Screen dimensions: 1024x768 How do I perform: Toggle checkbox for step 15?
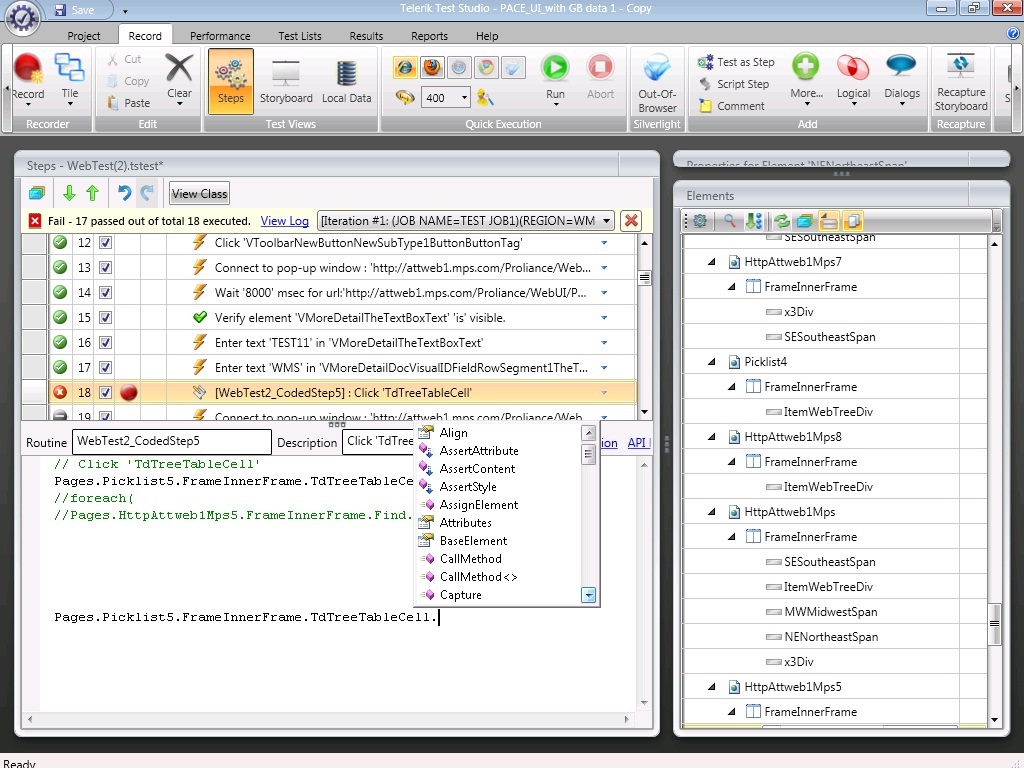point(106,318)
